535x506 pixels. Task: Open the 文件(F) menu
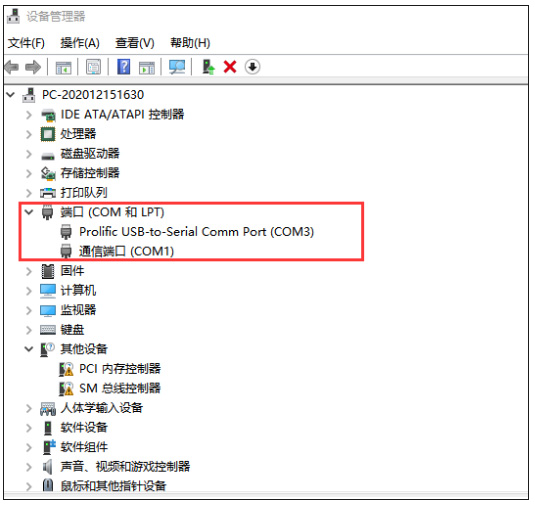pos(26,43)
